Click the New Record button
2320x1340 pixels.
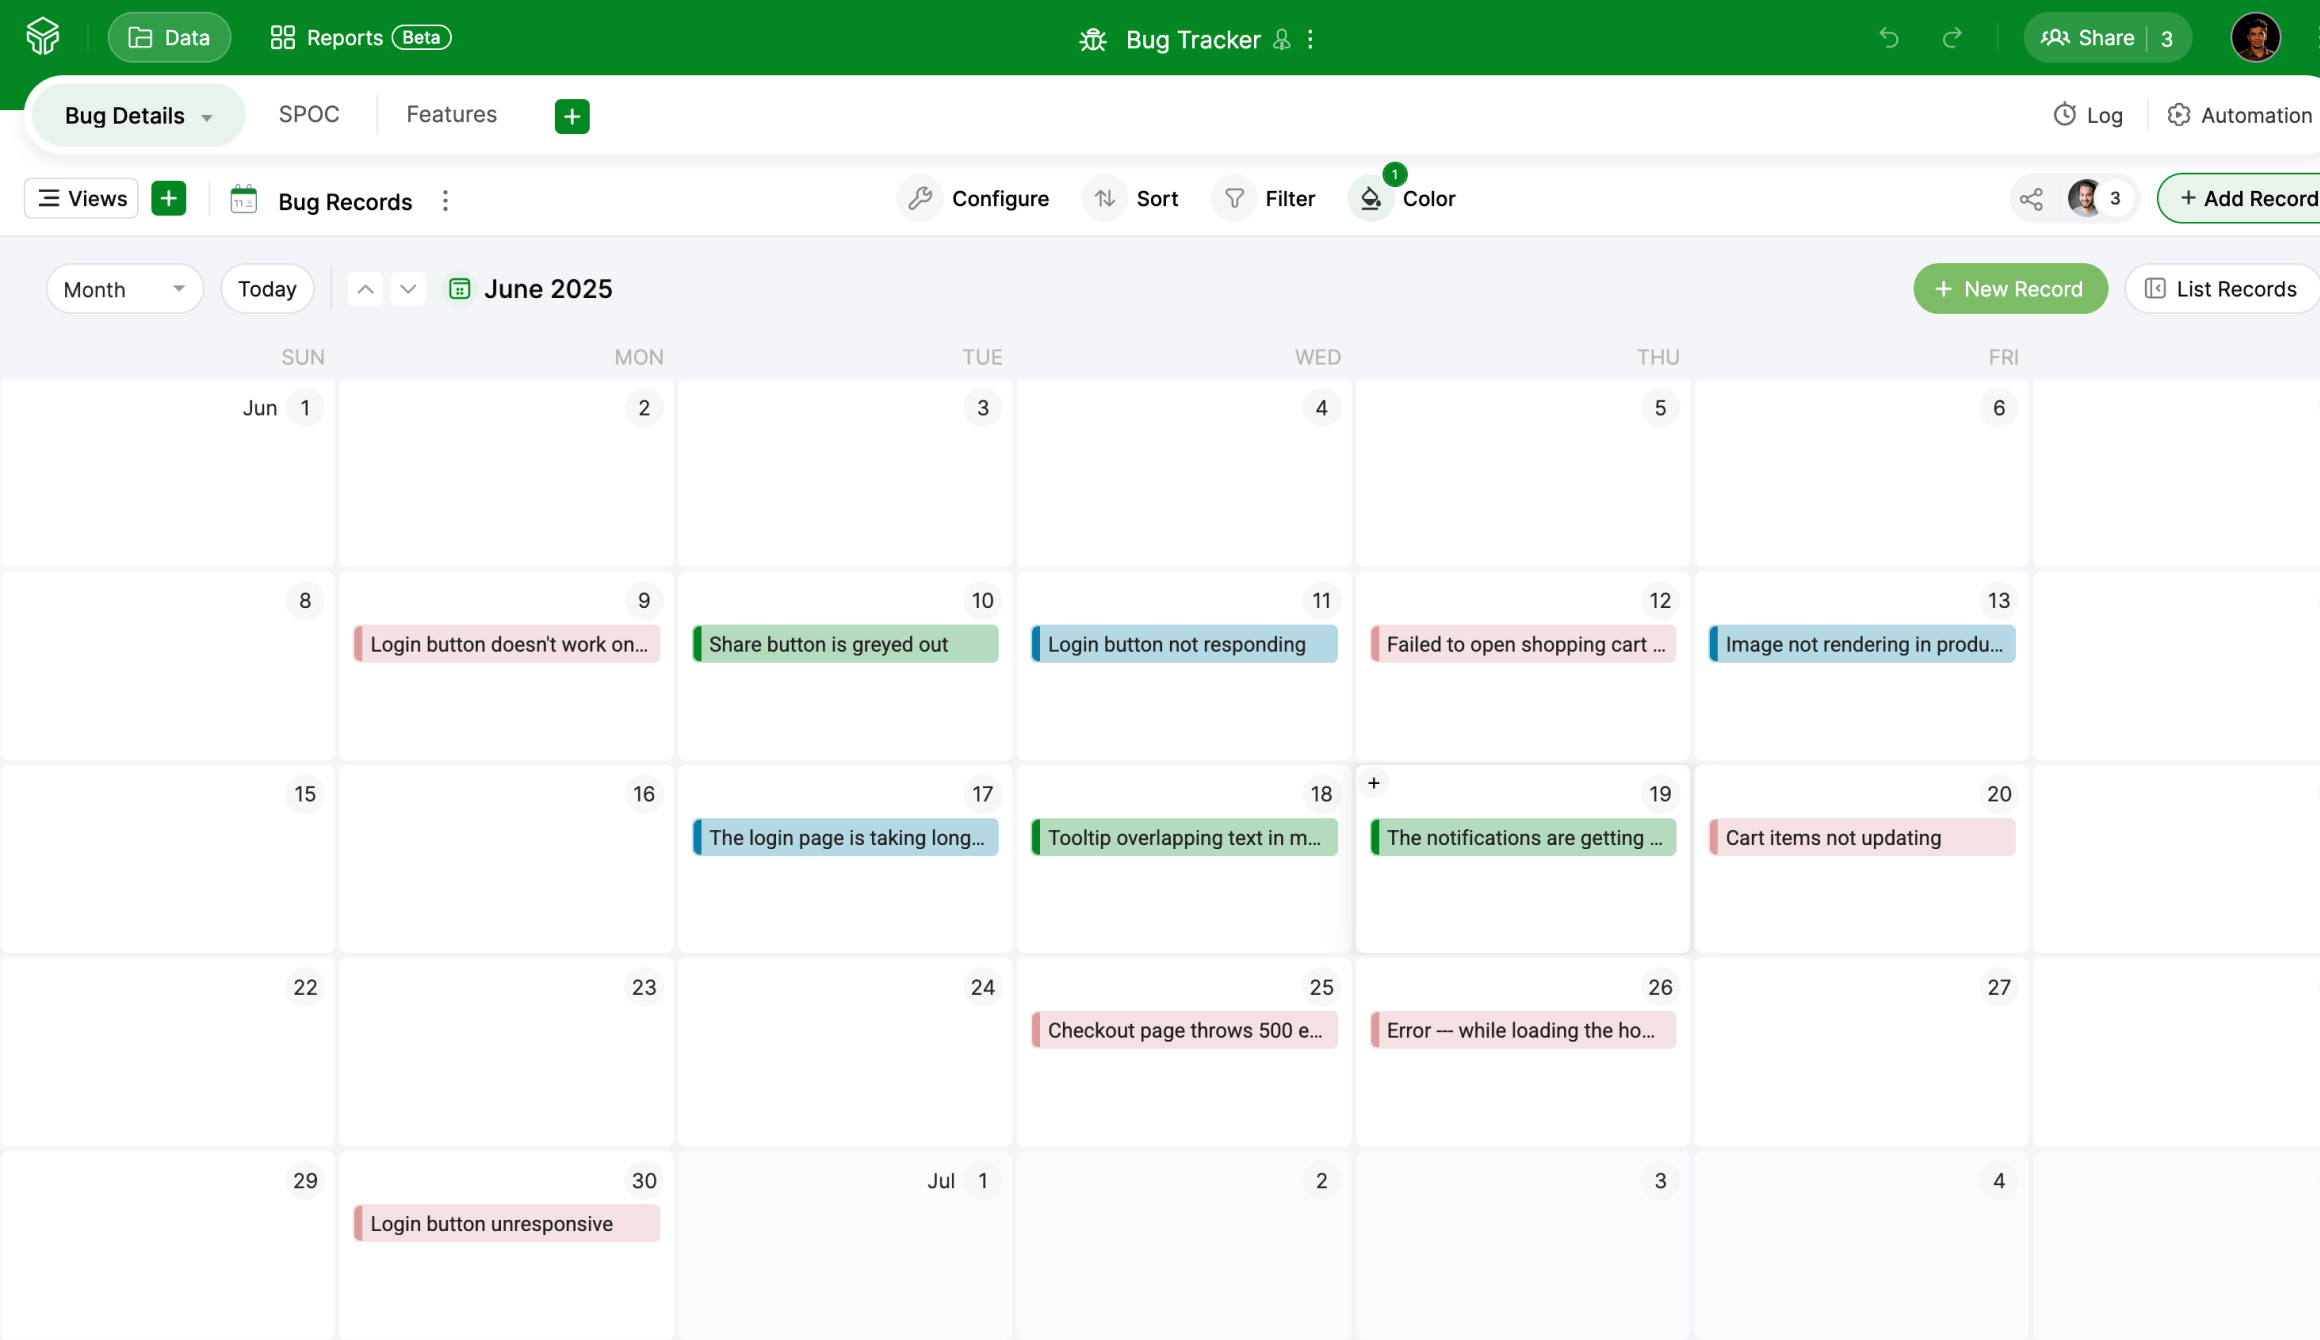(x=2009, y=289)
